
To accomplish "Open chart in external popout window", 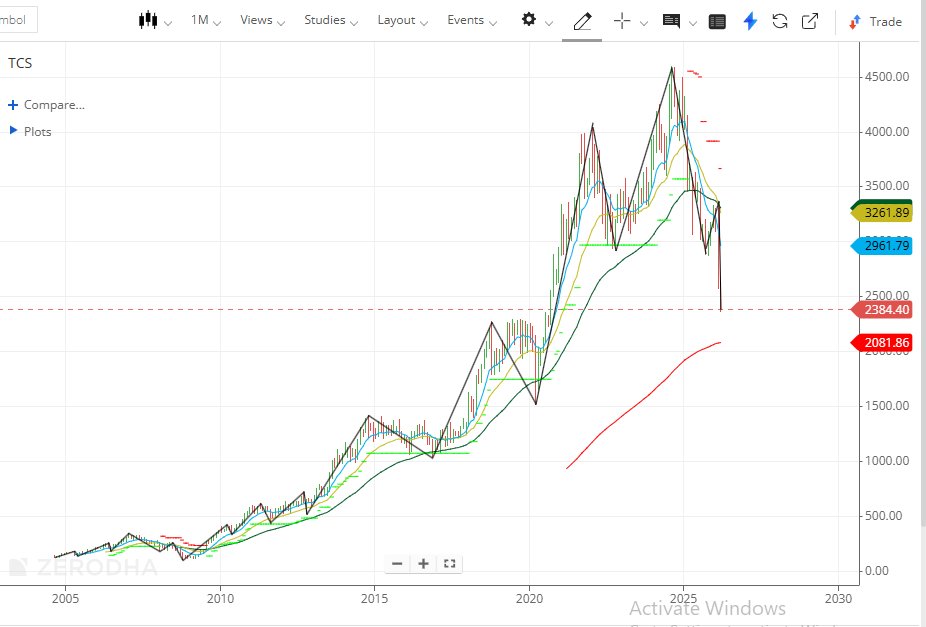I will point(810,21).
